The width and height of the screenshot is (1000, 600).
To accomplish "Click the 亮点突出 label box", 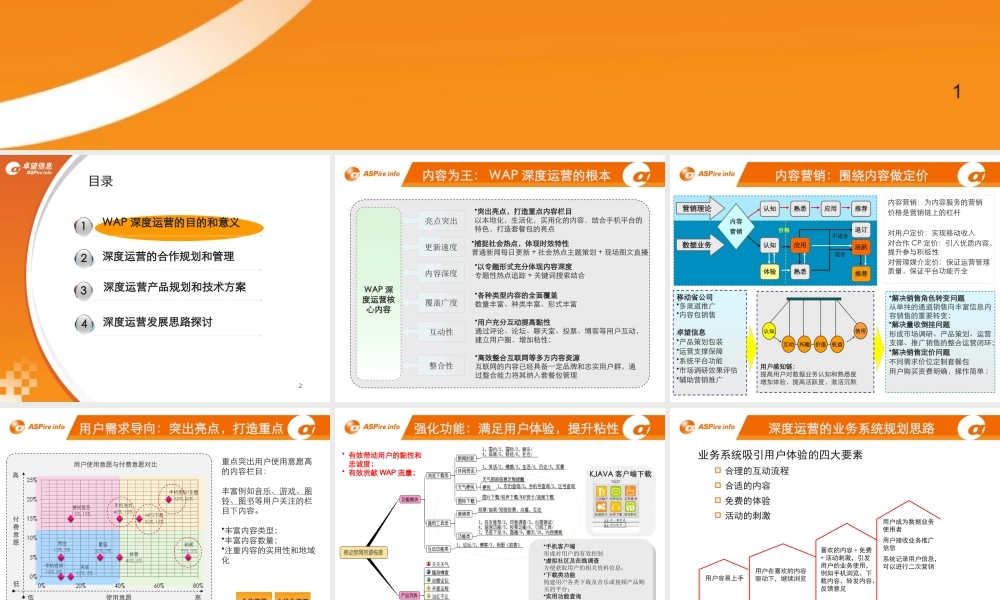I will [x=441, y=221].
